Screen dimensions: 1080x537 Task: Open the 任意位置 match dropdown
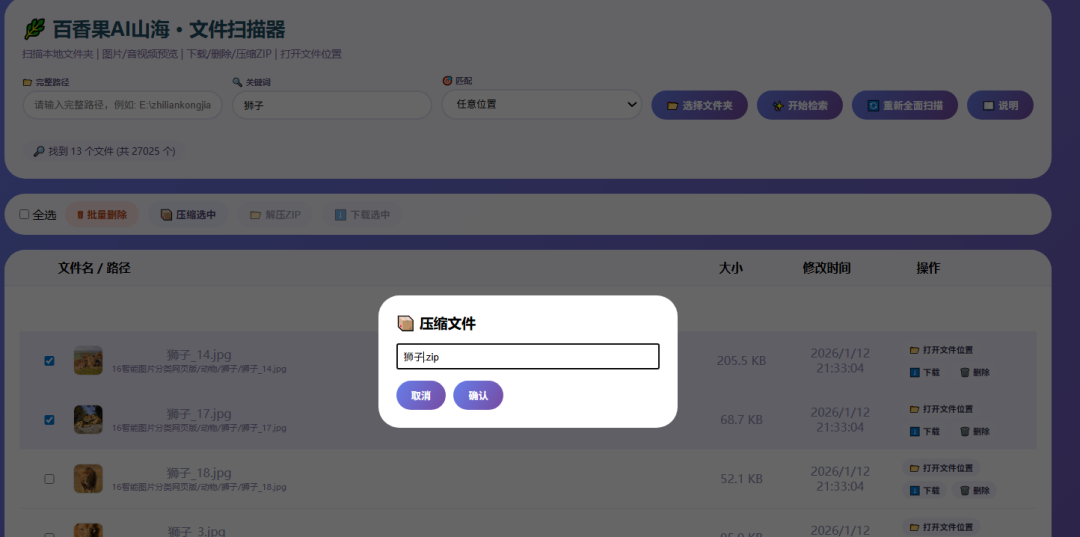(x=541, y=105)
